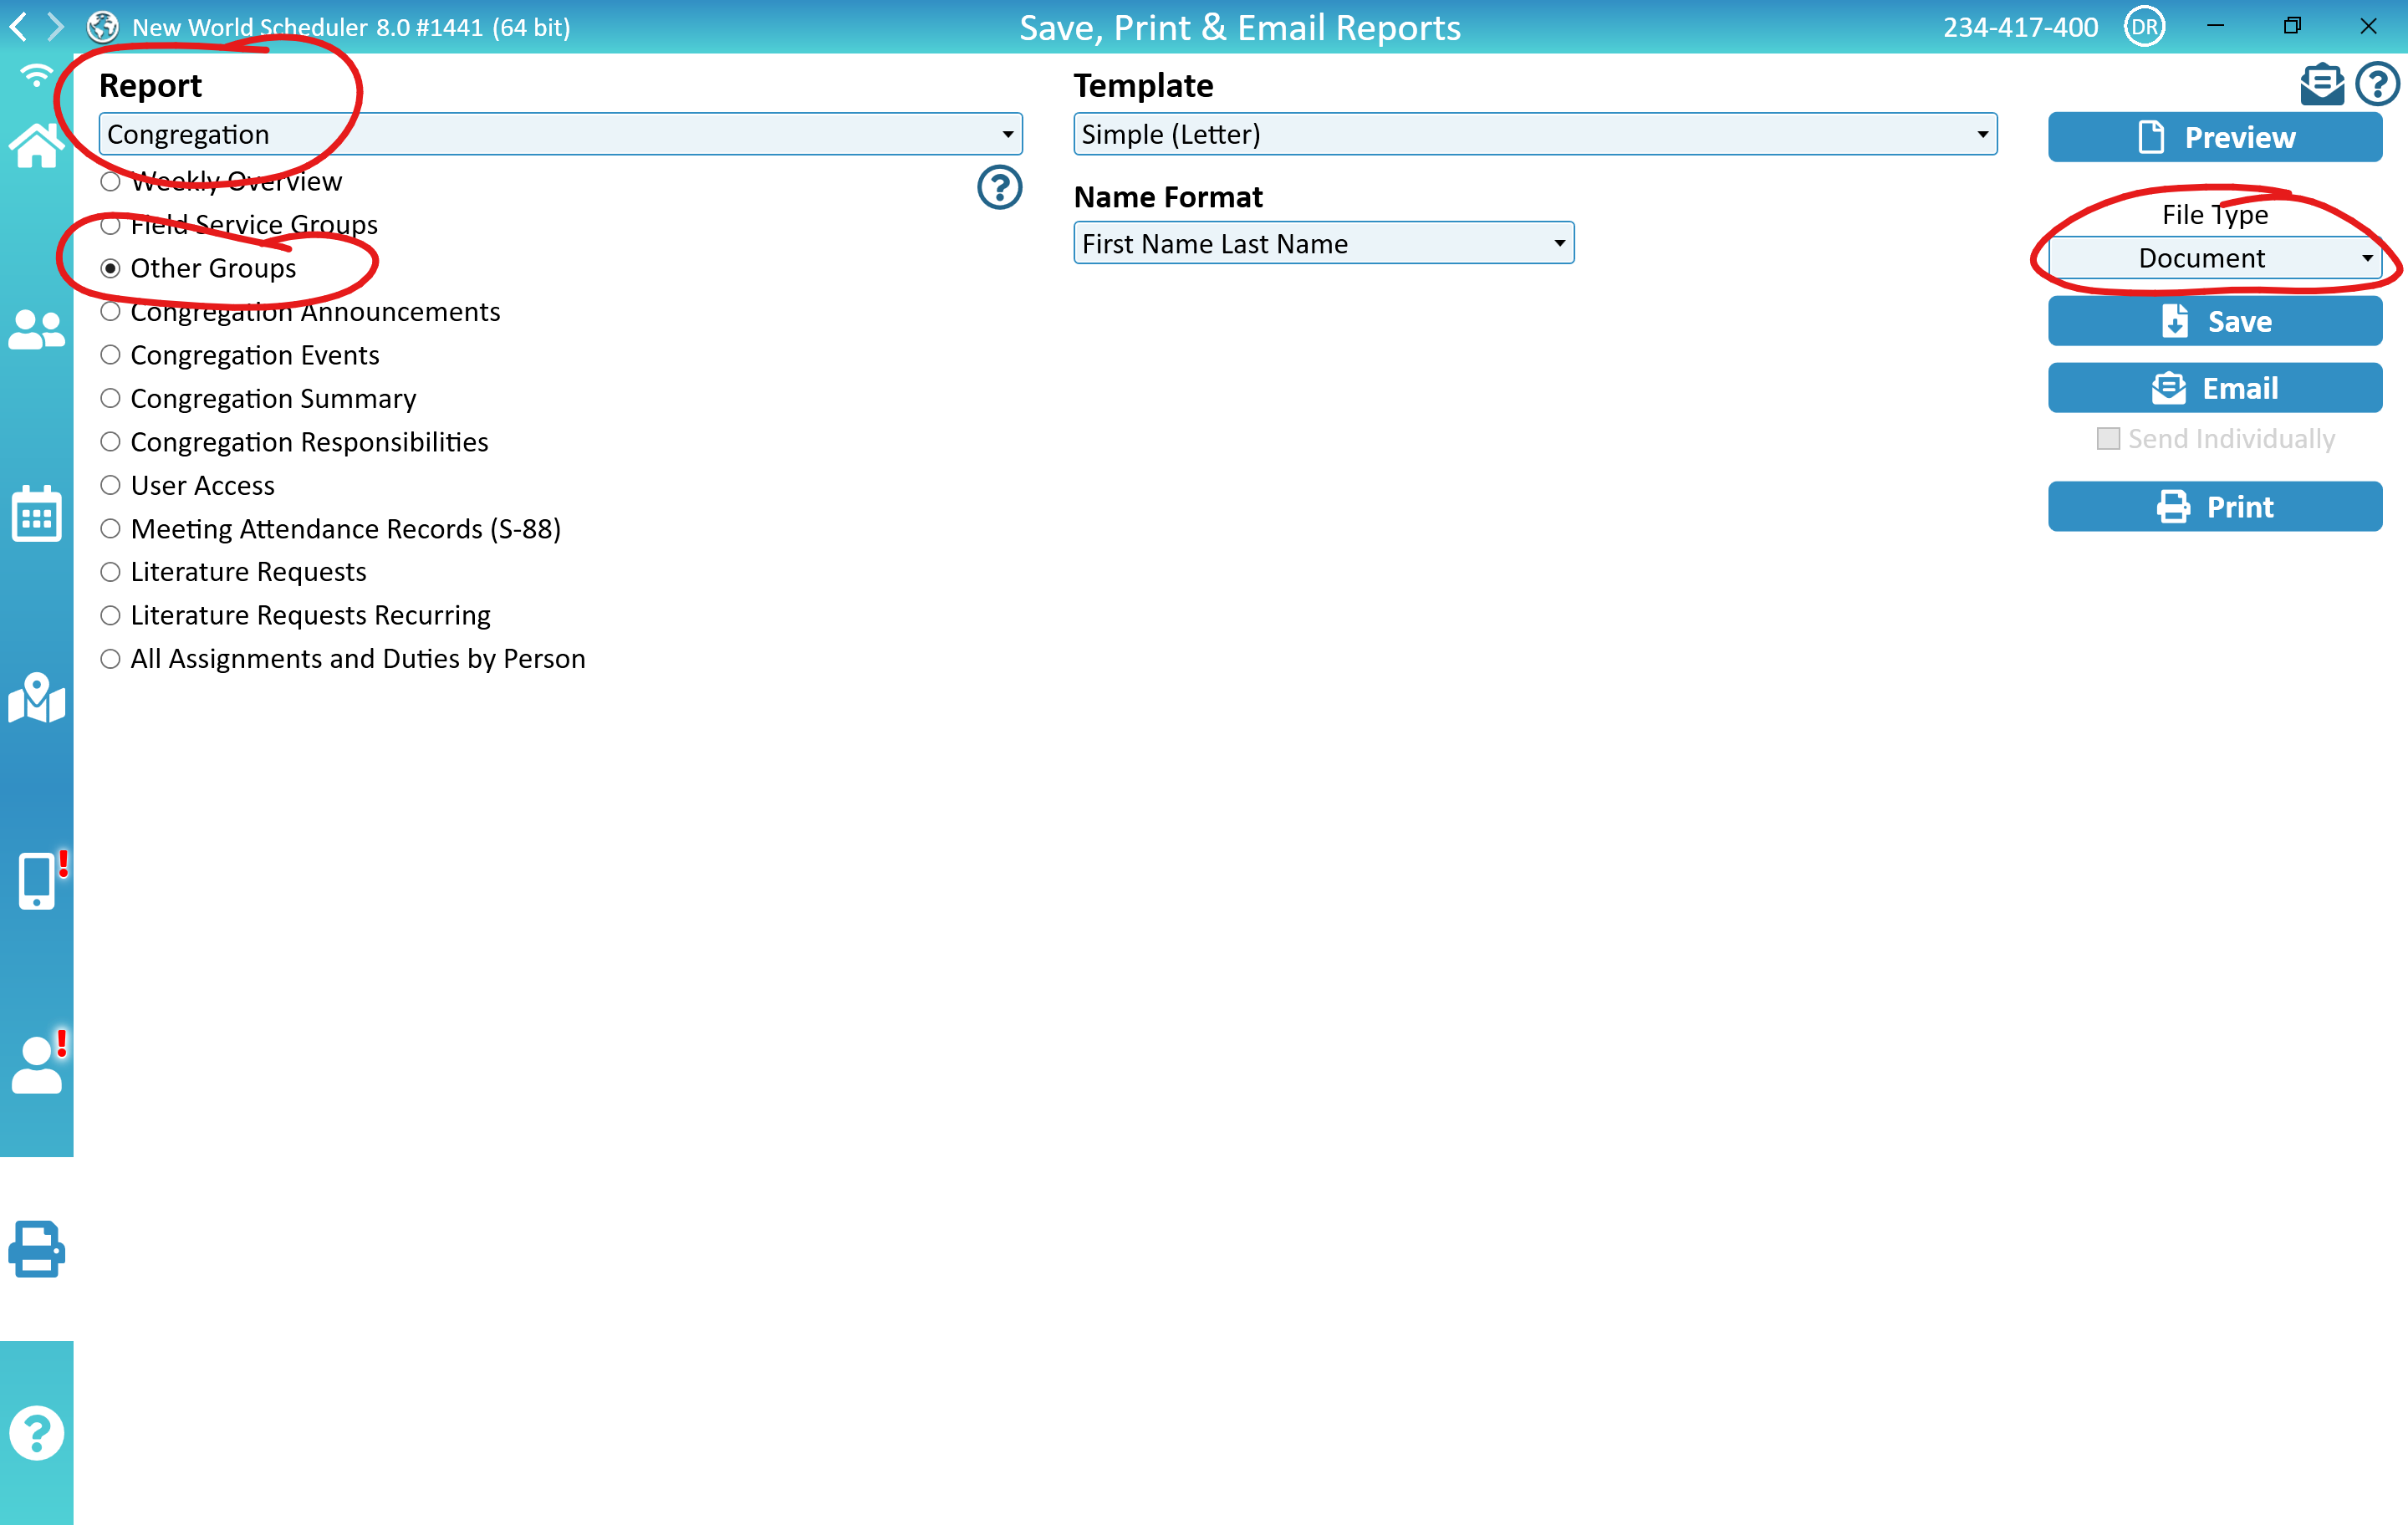The image size is (2408, 1525).
Task: Open the Name Format dropdown
Action: pyautogui.click(x=1322, y=243)
